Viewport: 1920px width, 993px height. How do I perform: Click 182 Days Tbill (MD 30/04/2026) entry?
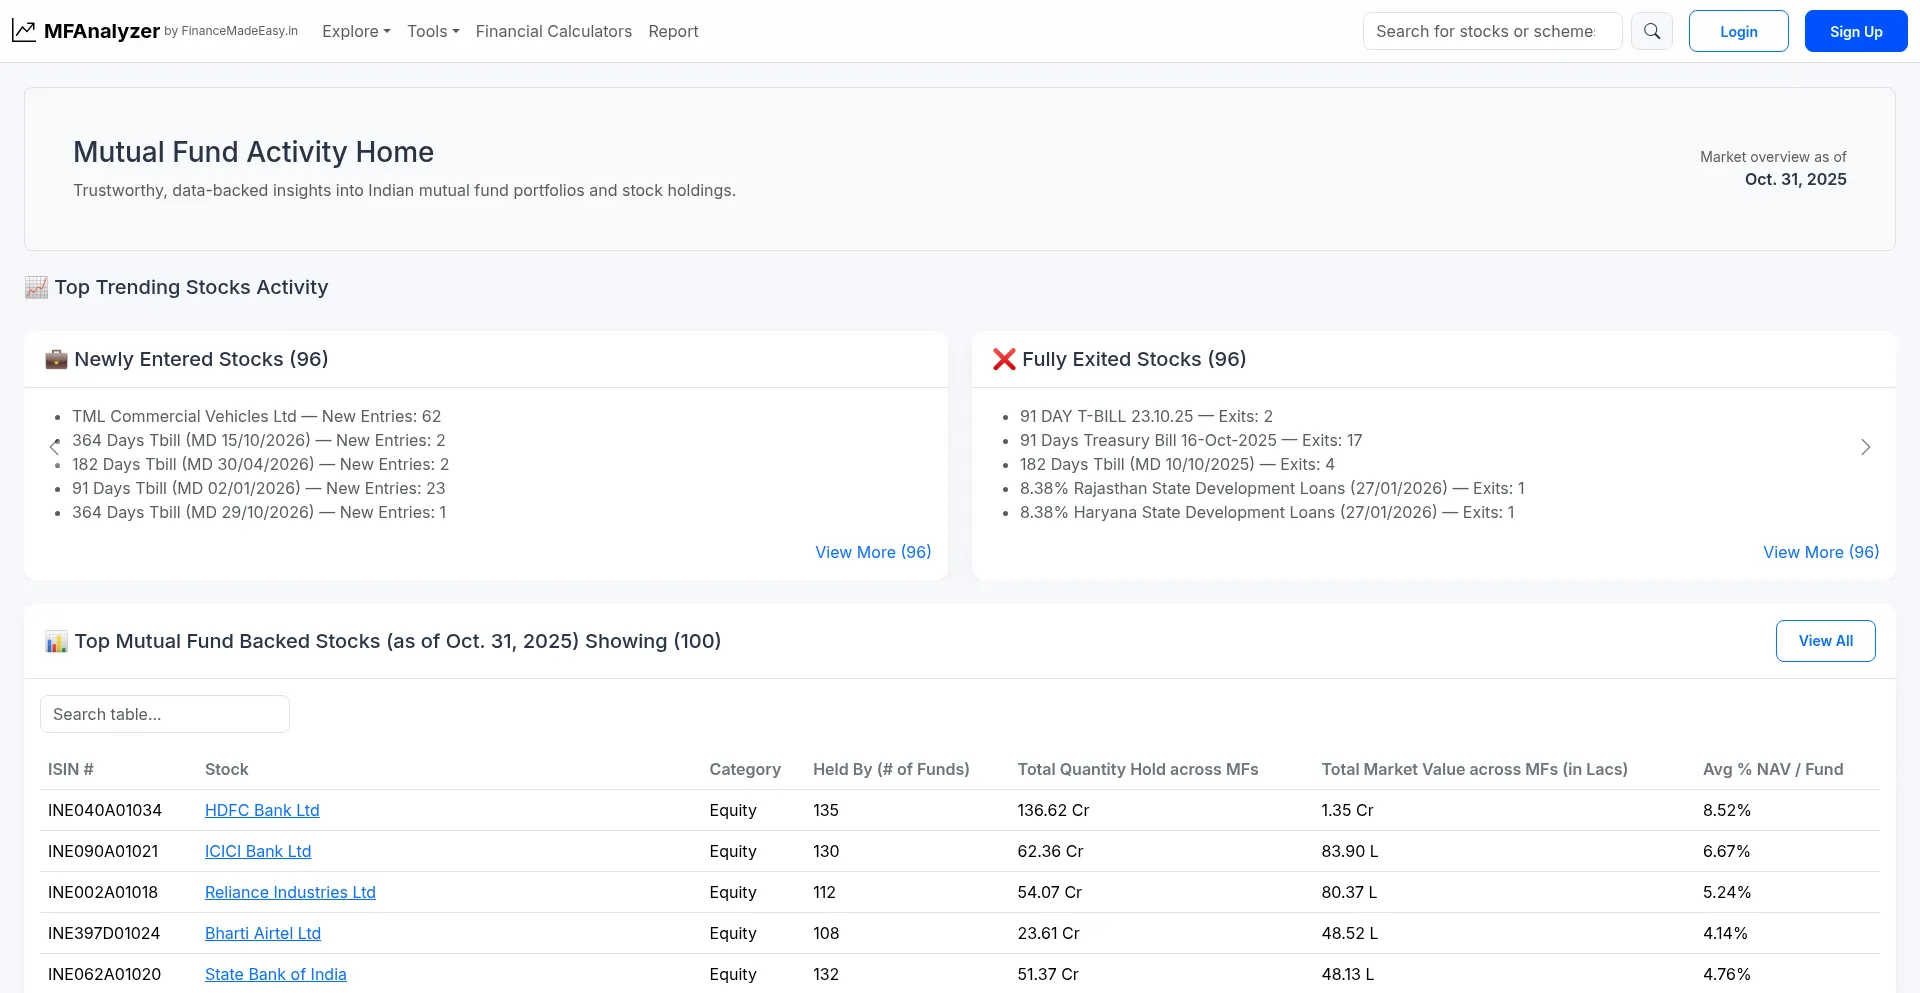click(260, 464)
